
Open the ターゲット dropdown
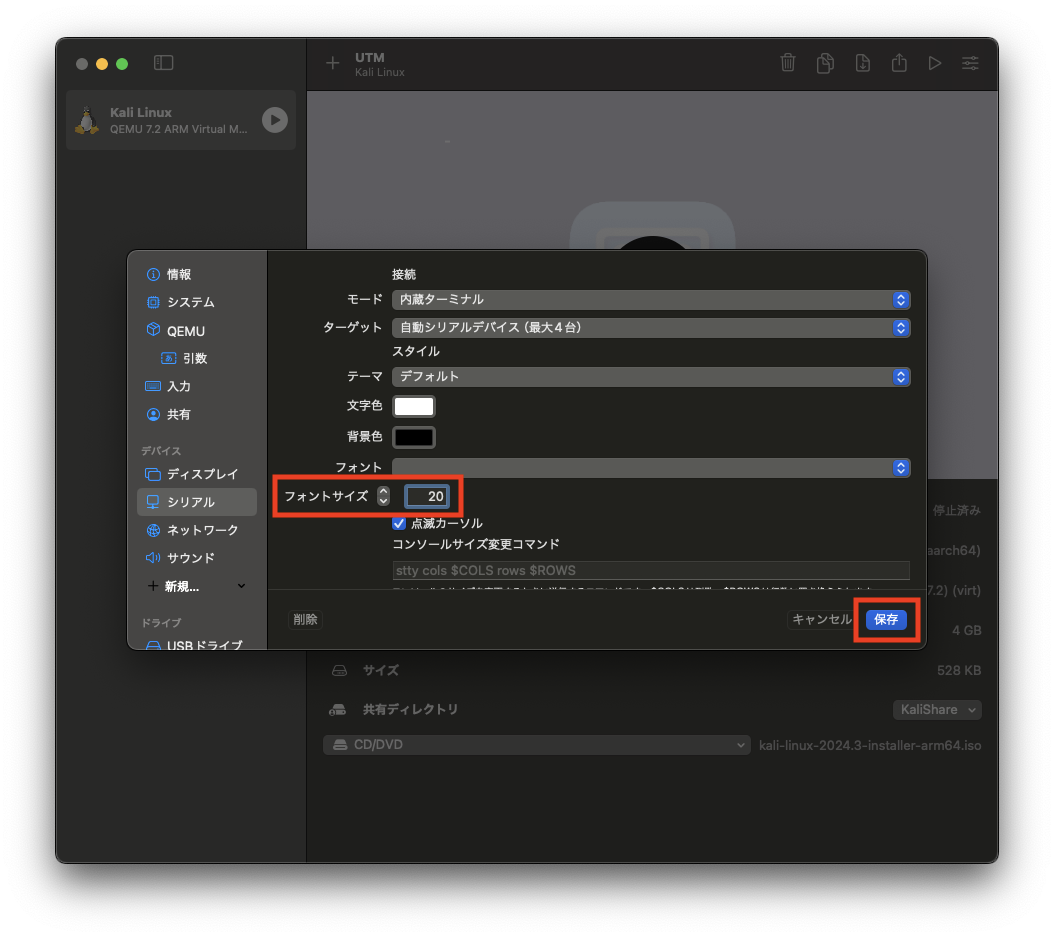[x=651, y=328]
